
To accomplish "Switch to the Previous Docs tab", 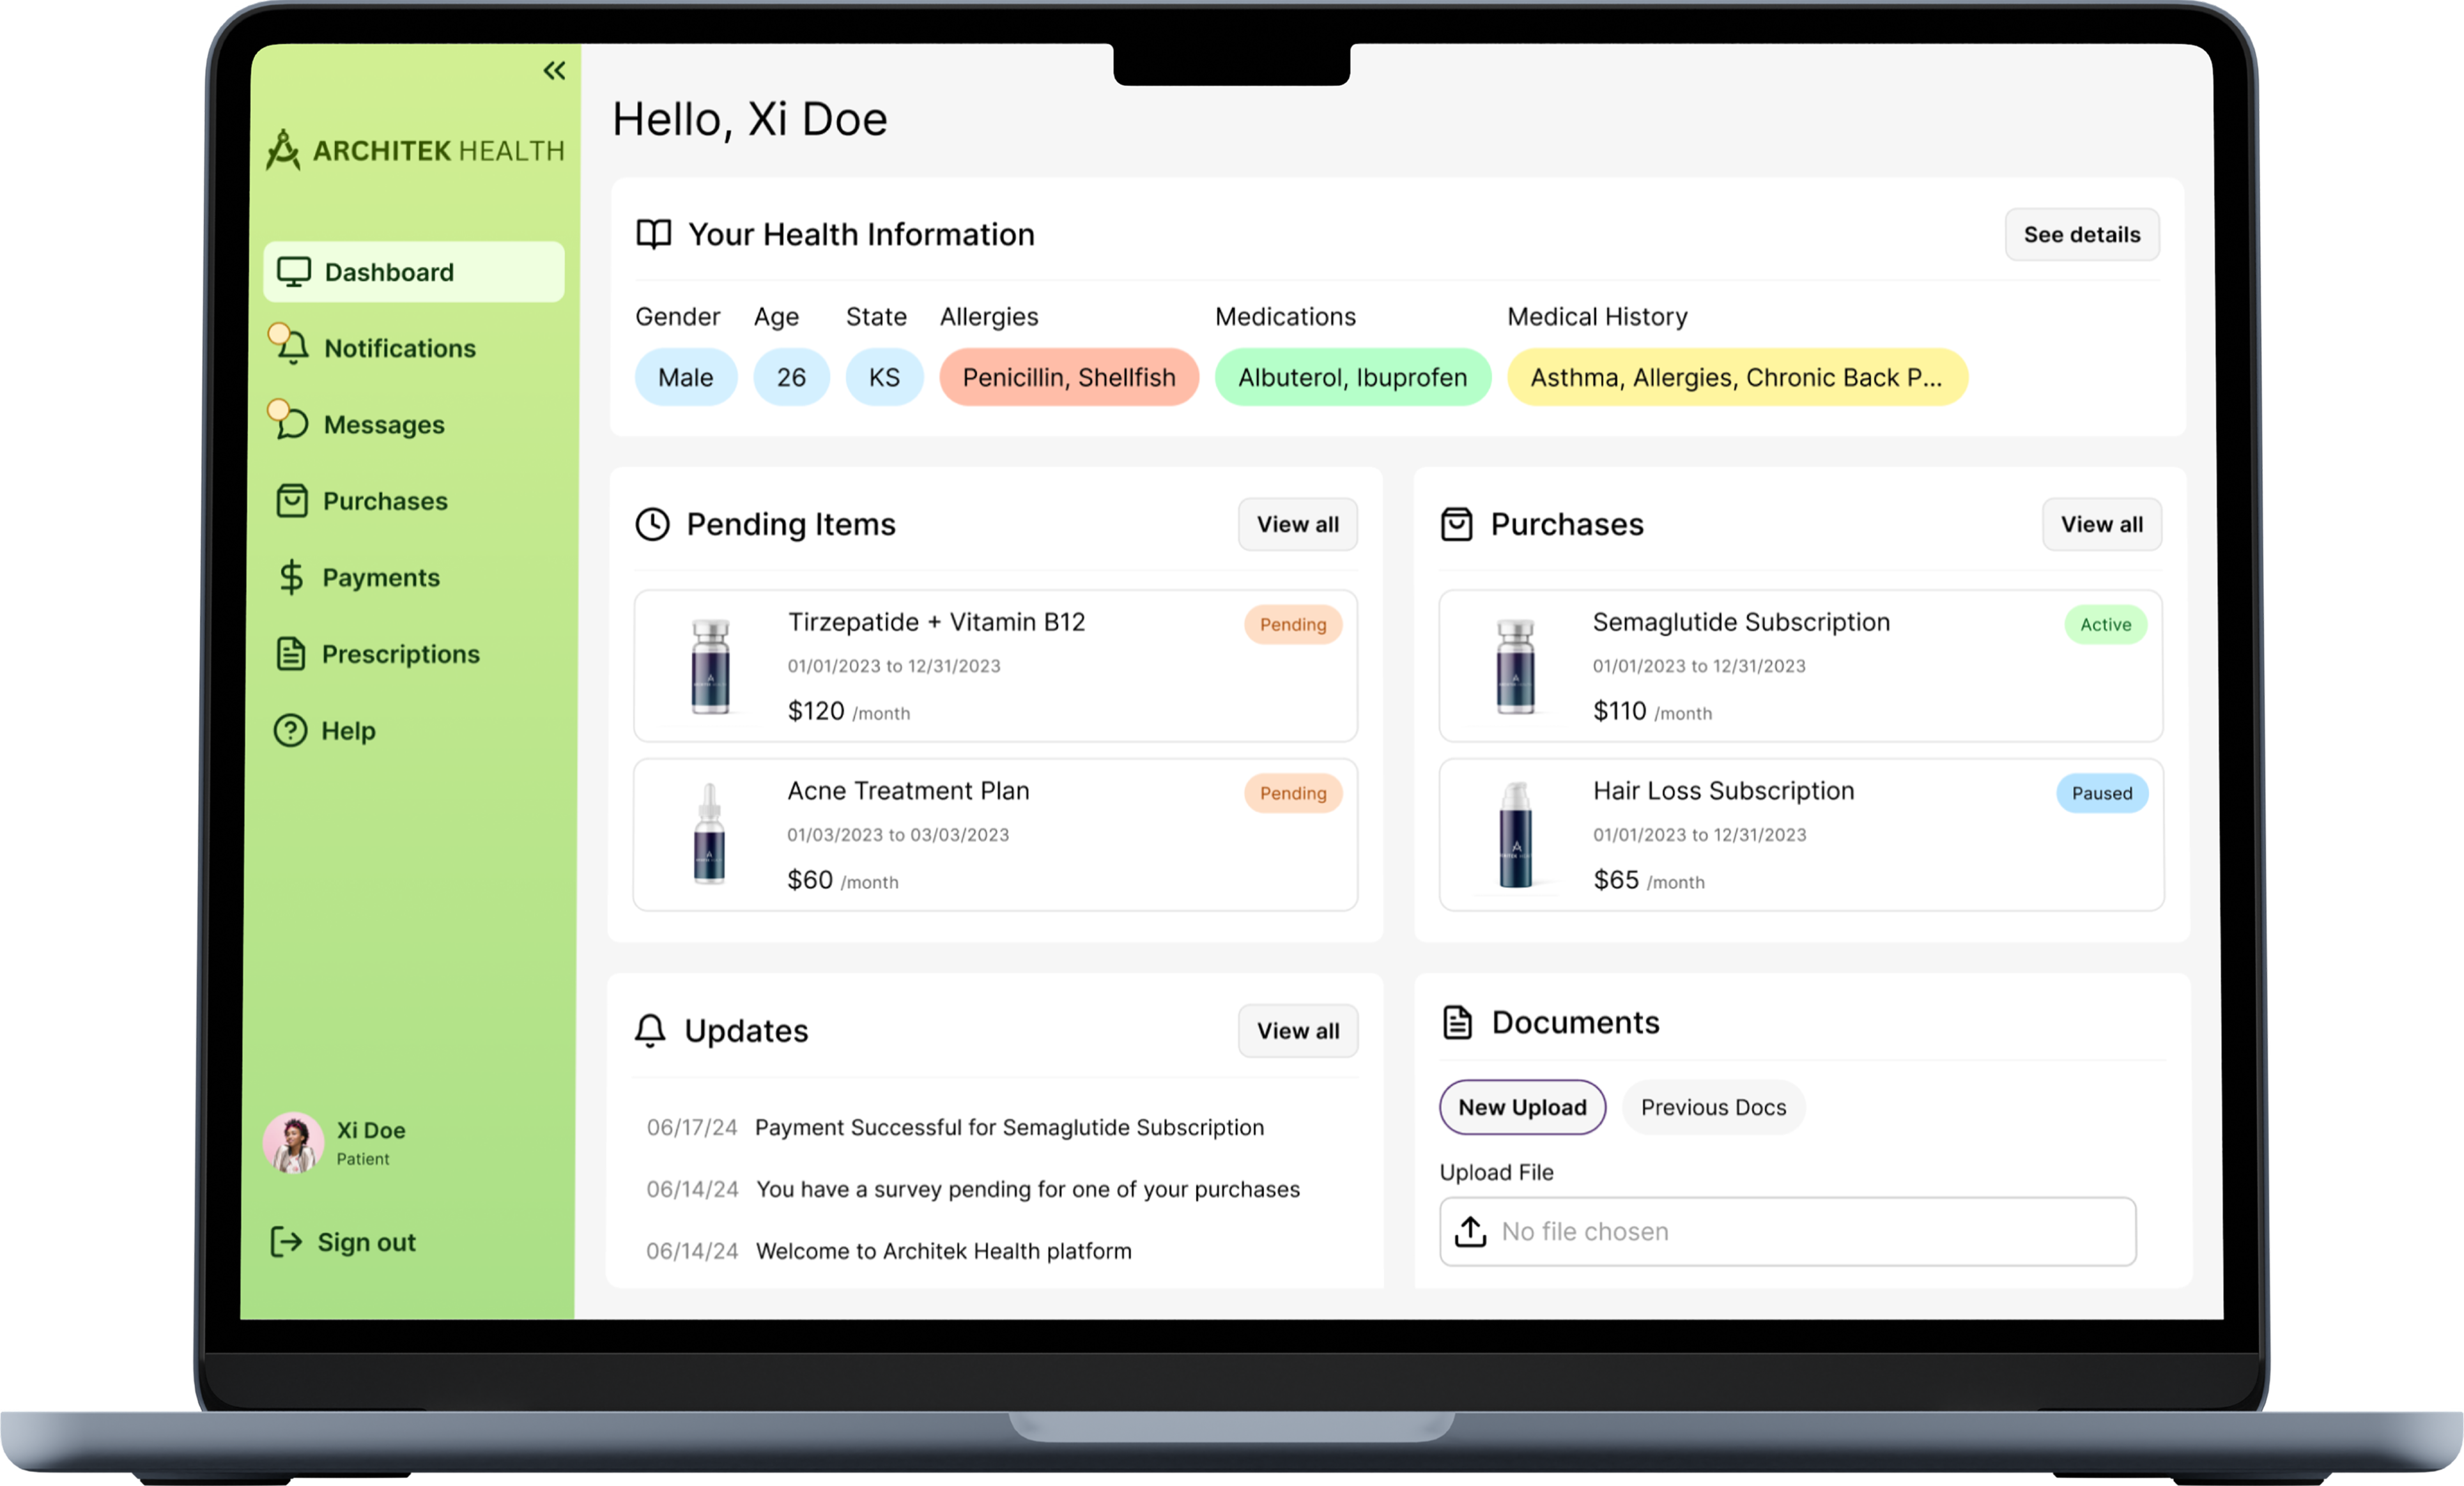I will pyautogui.click(x=1713, y=1107).
